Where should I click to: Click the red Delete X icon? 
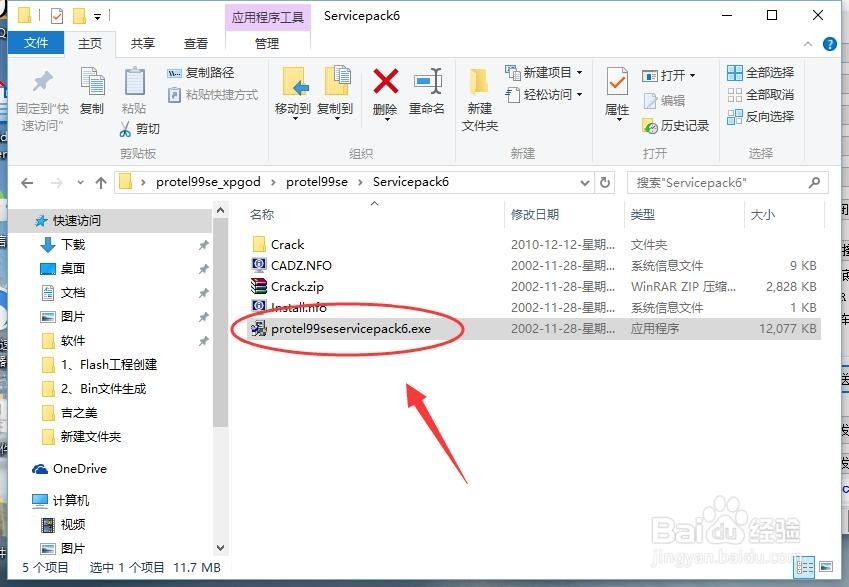[x=386, y=81]
